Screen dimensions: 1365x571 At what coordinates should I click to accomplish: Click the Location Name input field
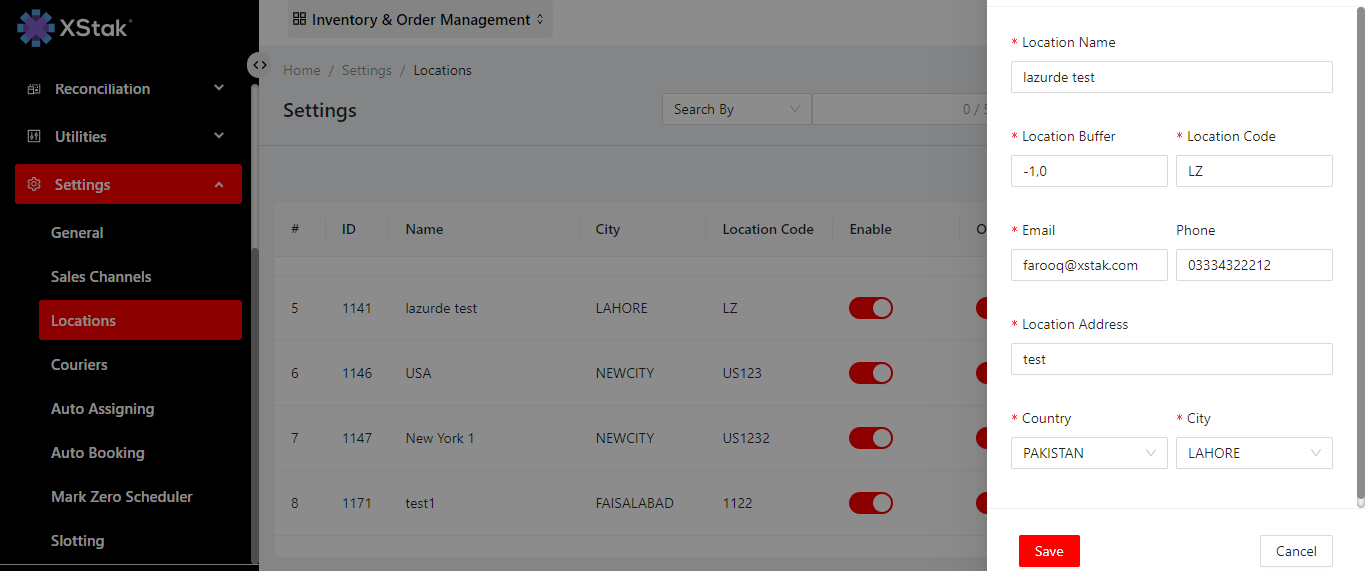pyautogui.click(x=1171, y=77)
